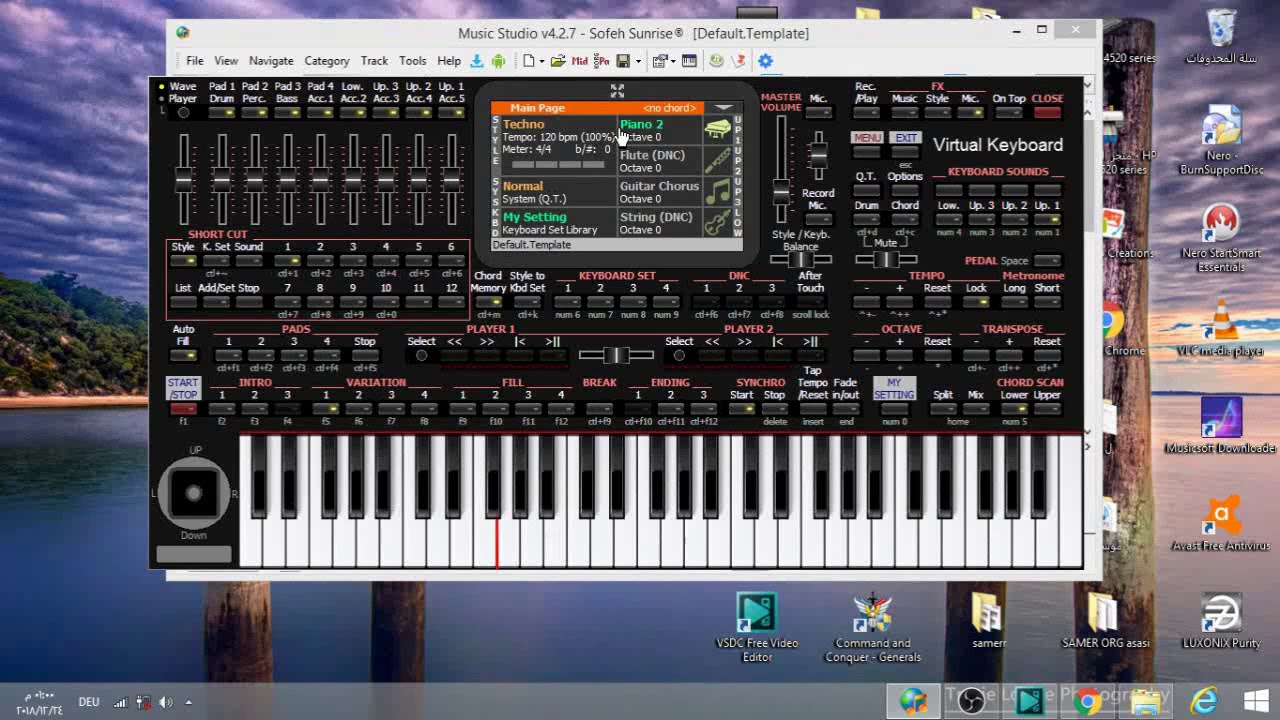The image size is (1280, 720).
Task: Select the samer folder on the desktop
Action: (988, 622)
